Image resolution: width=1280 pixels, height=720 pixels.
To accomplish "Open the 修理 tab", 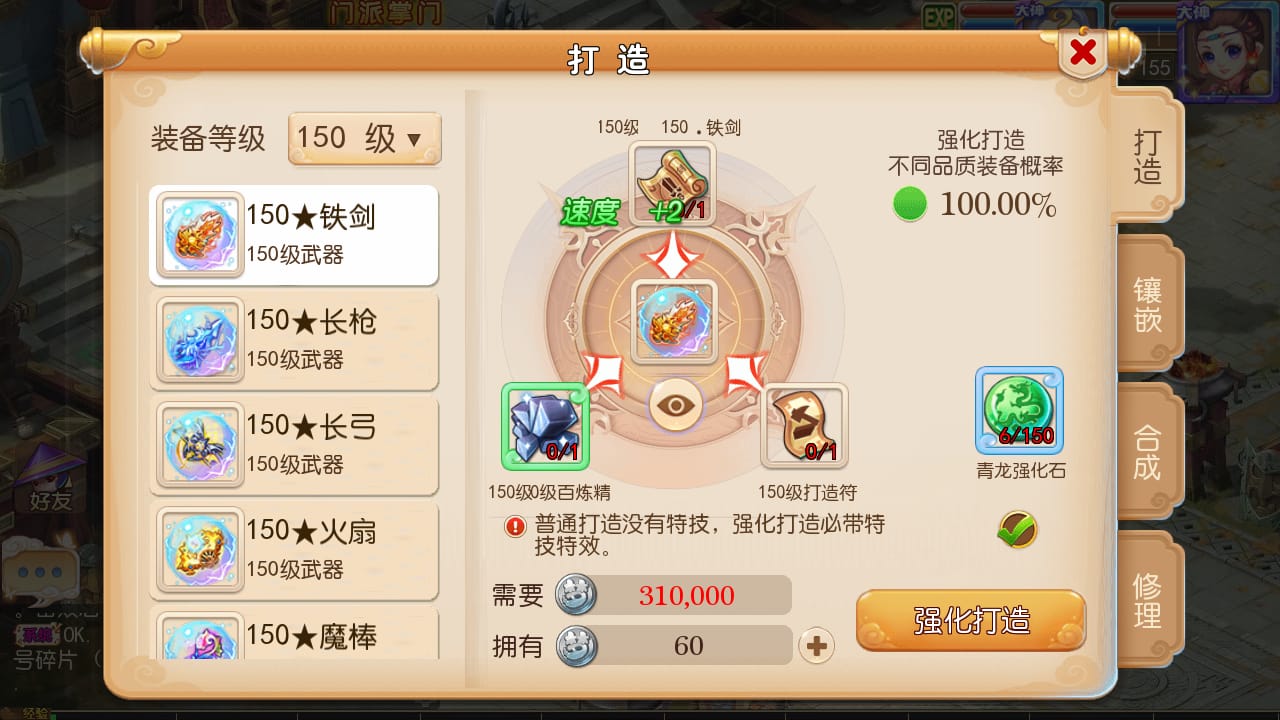I will click(1147, 598).
